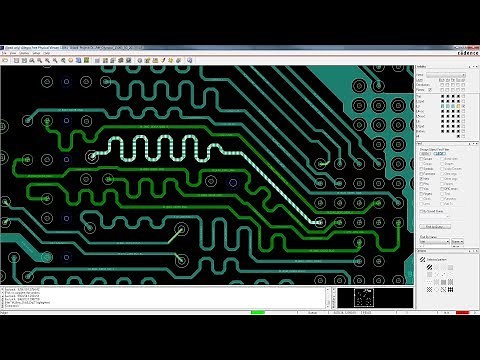Select the crosshatch checker pattern in Options

click(x=429, y=290)
